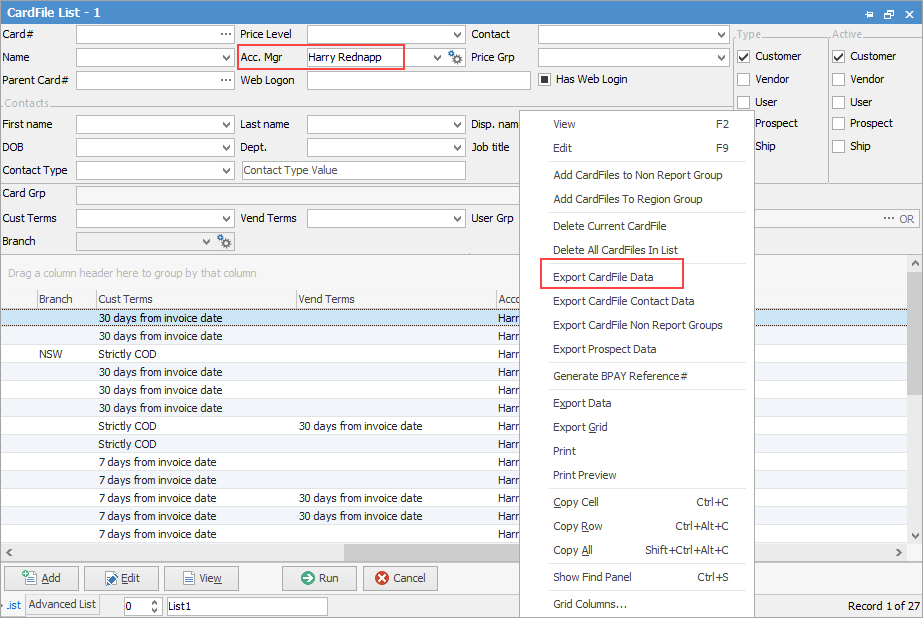Click the gear icon beside Branch field
The height and width of the screenshot is (618, 923).
(x=225, y=242)
